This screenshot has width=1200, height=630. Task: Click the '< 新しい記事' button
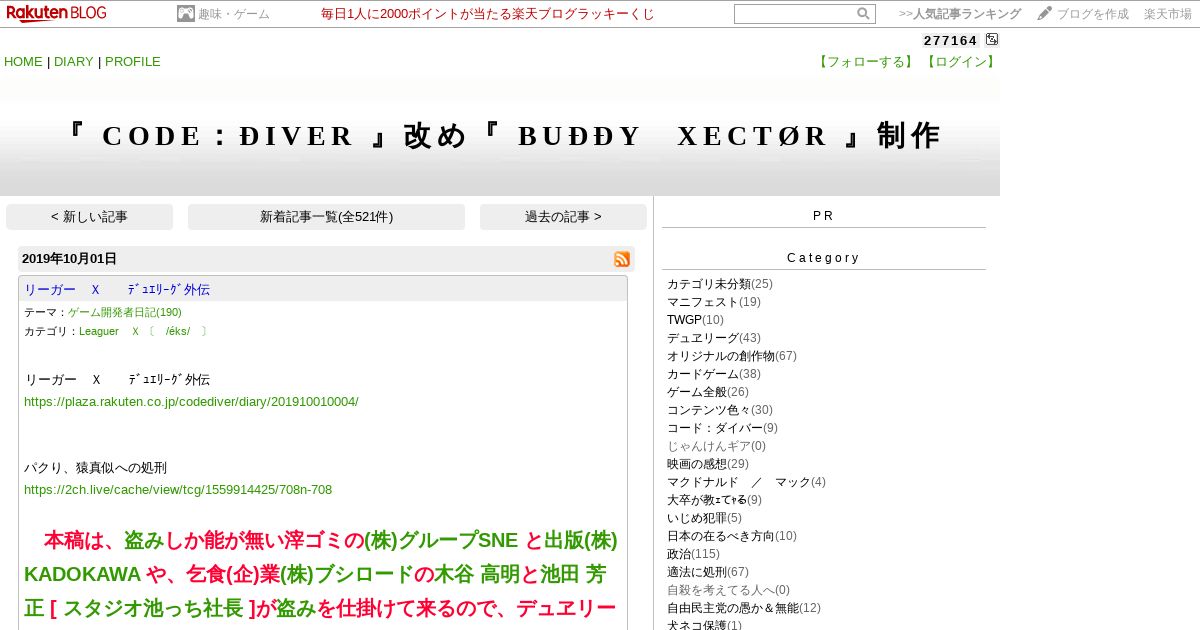point(89,217)
